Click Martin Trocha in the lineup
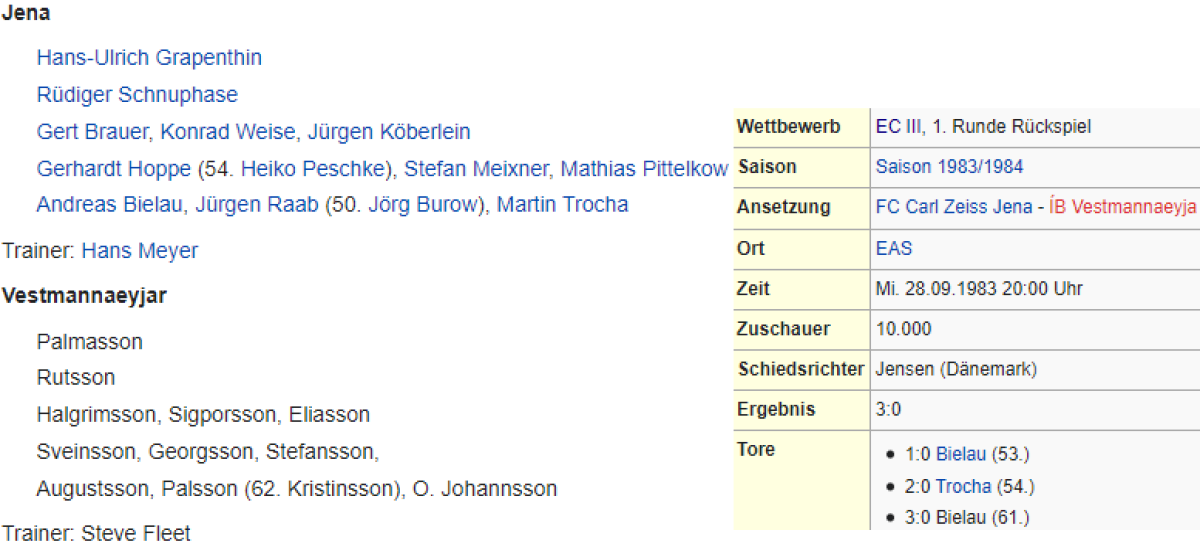Viewport: 1200px width, 547px height. 562,205
